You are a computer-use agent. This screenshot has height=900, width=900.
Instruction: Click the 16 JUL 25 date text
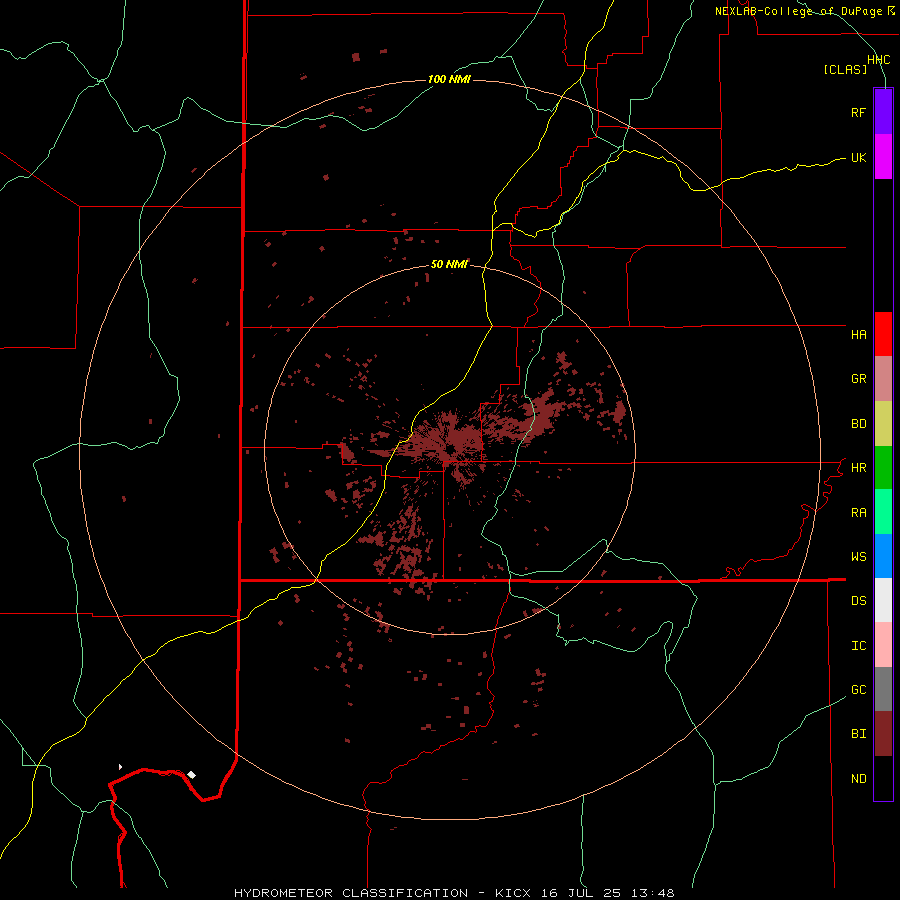(x=584, y=893)
